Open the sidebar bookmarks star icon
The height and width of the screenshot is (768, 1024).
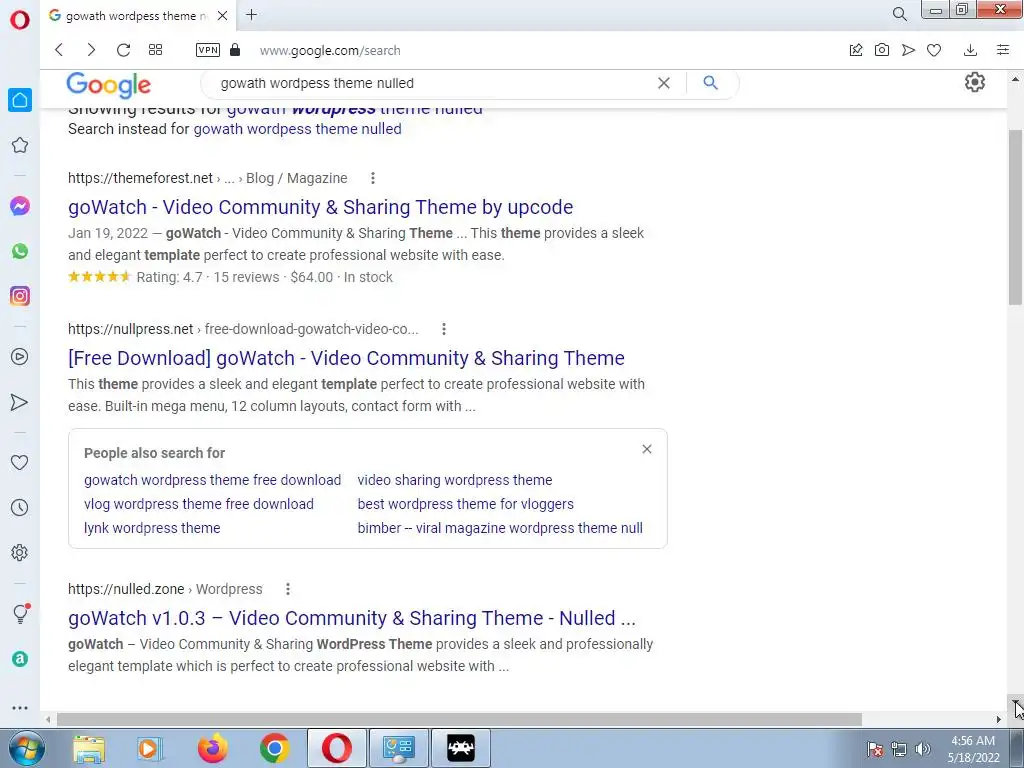pyautogui.click(x=20, y=145)
